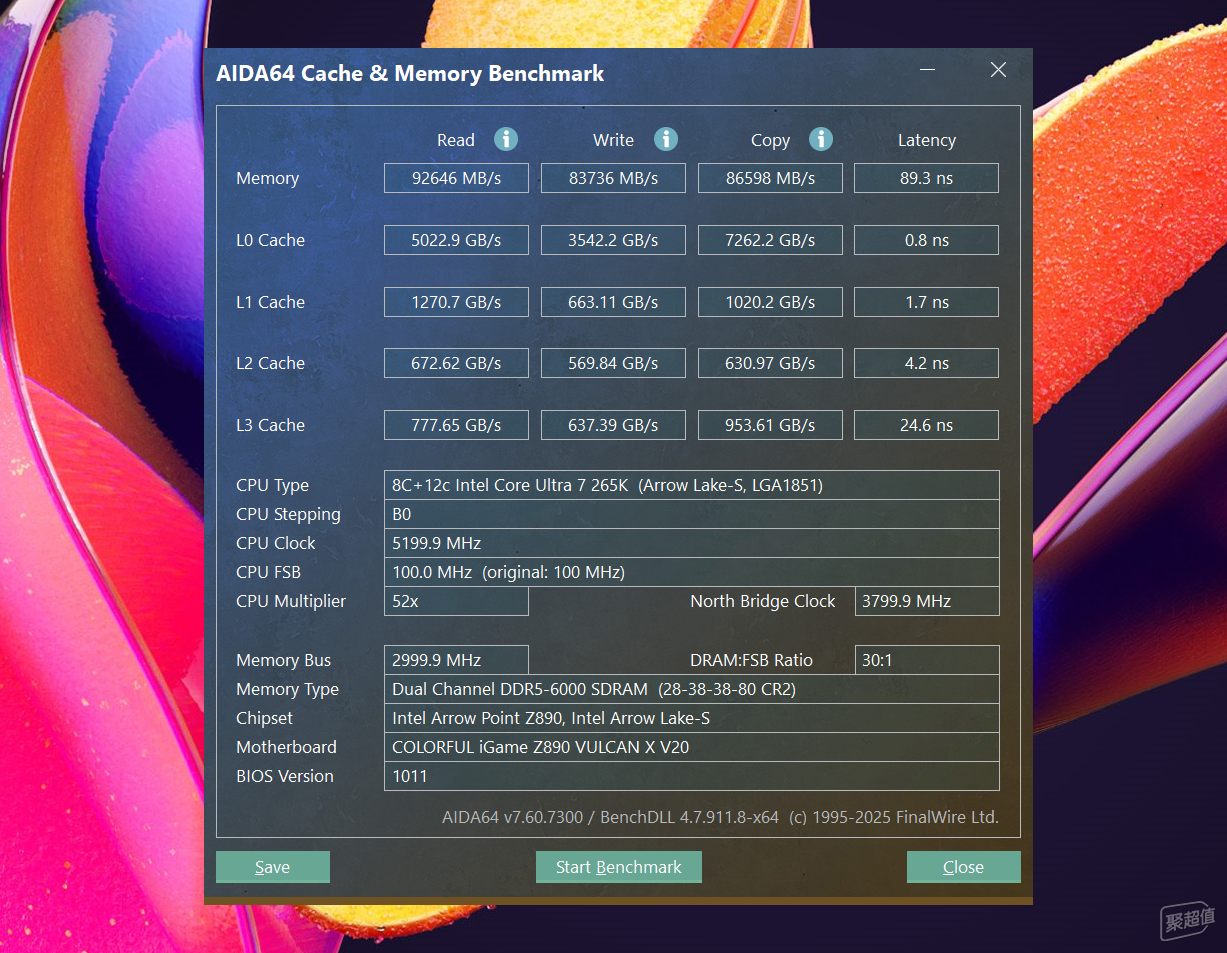Click L0 Cache latency 0.8 ns
Image resolution: width=1227 pixels, height=953 pixels.
pyautogui.click(x=927, y=240)
